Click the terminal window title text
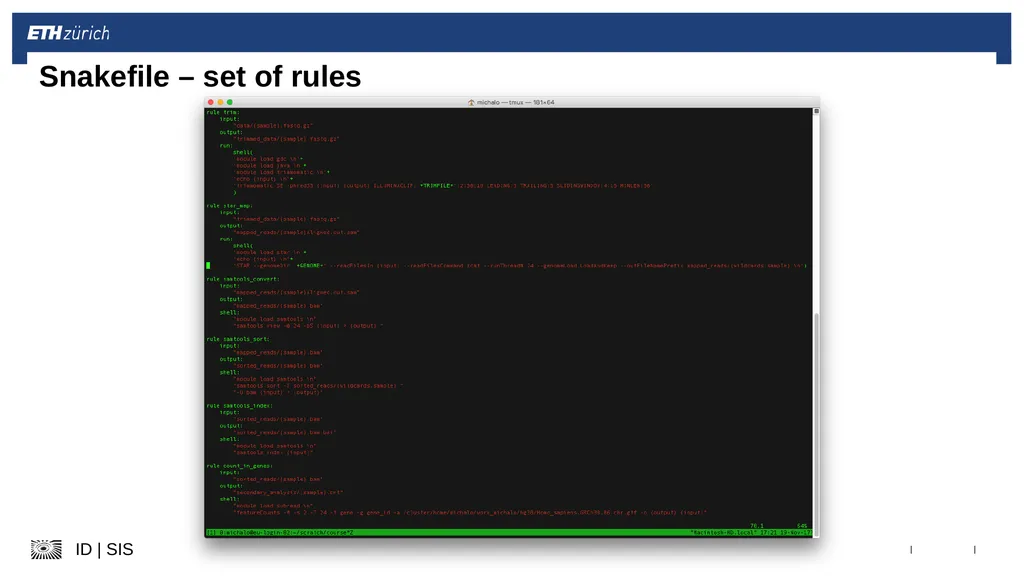This screenshot has height=576, width=1024. coord(515,103)
